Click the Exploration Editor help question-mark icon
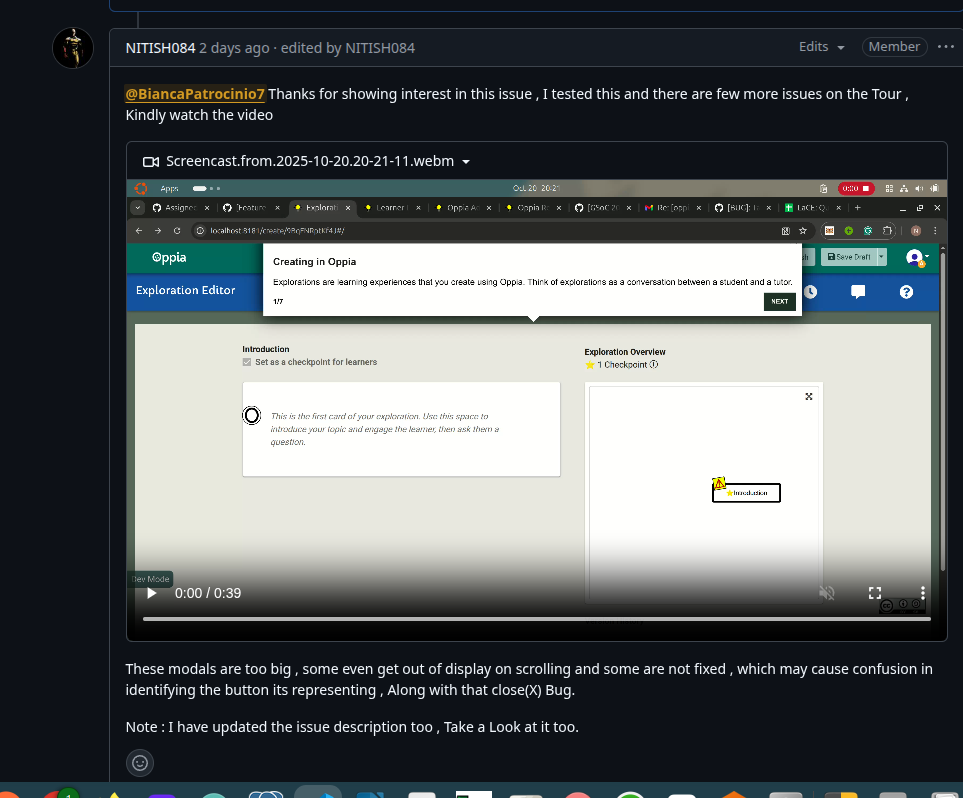This screenshot has width=963, height=798. point(906,292)
